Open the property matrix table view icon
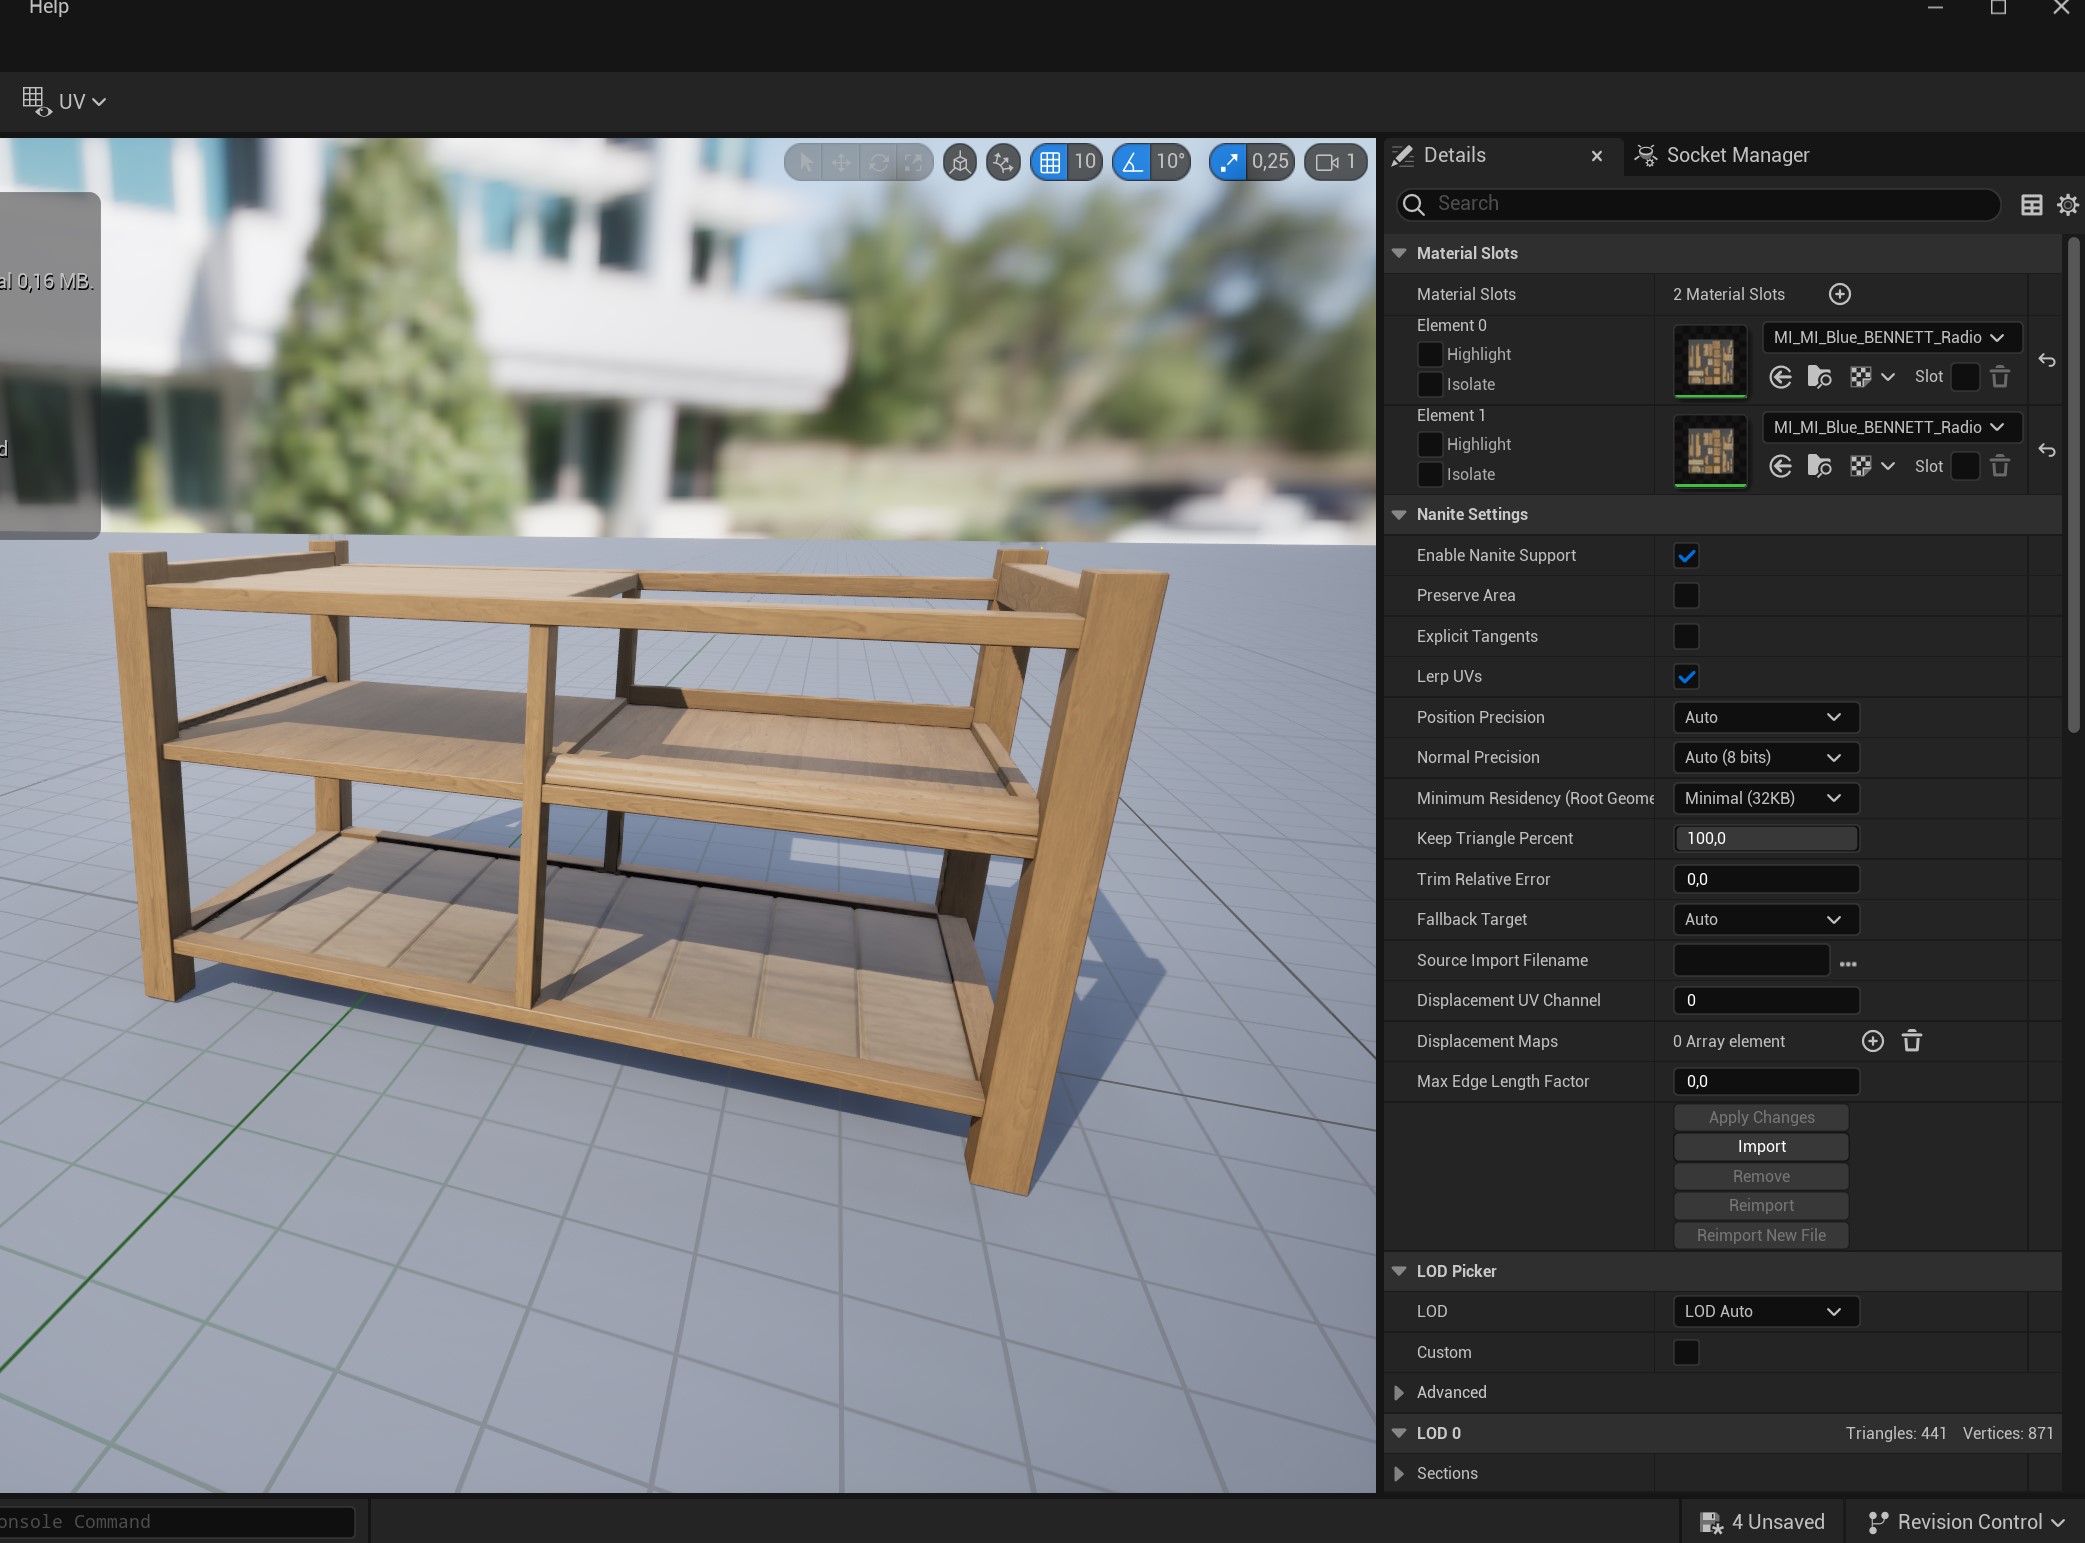 [x=2031, y=205]
